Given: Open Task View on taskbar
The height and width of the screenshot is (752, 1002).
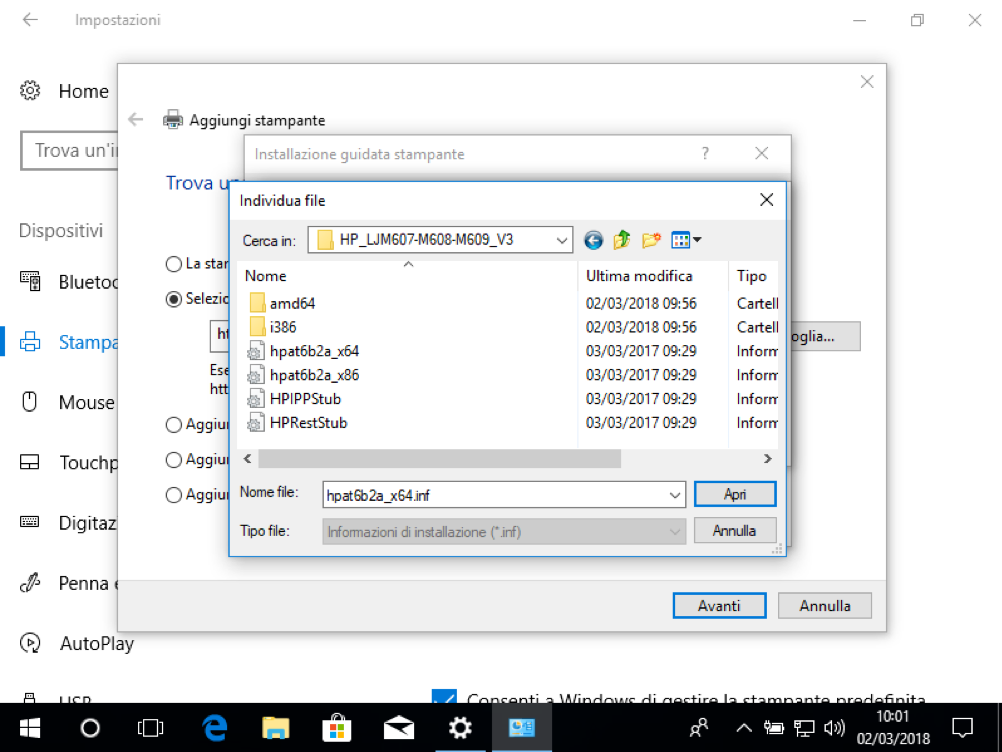Looking at the screenshot, I should tap(150, 728).
